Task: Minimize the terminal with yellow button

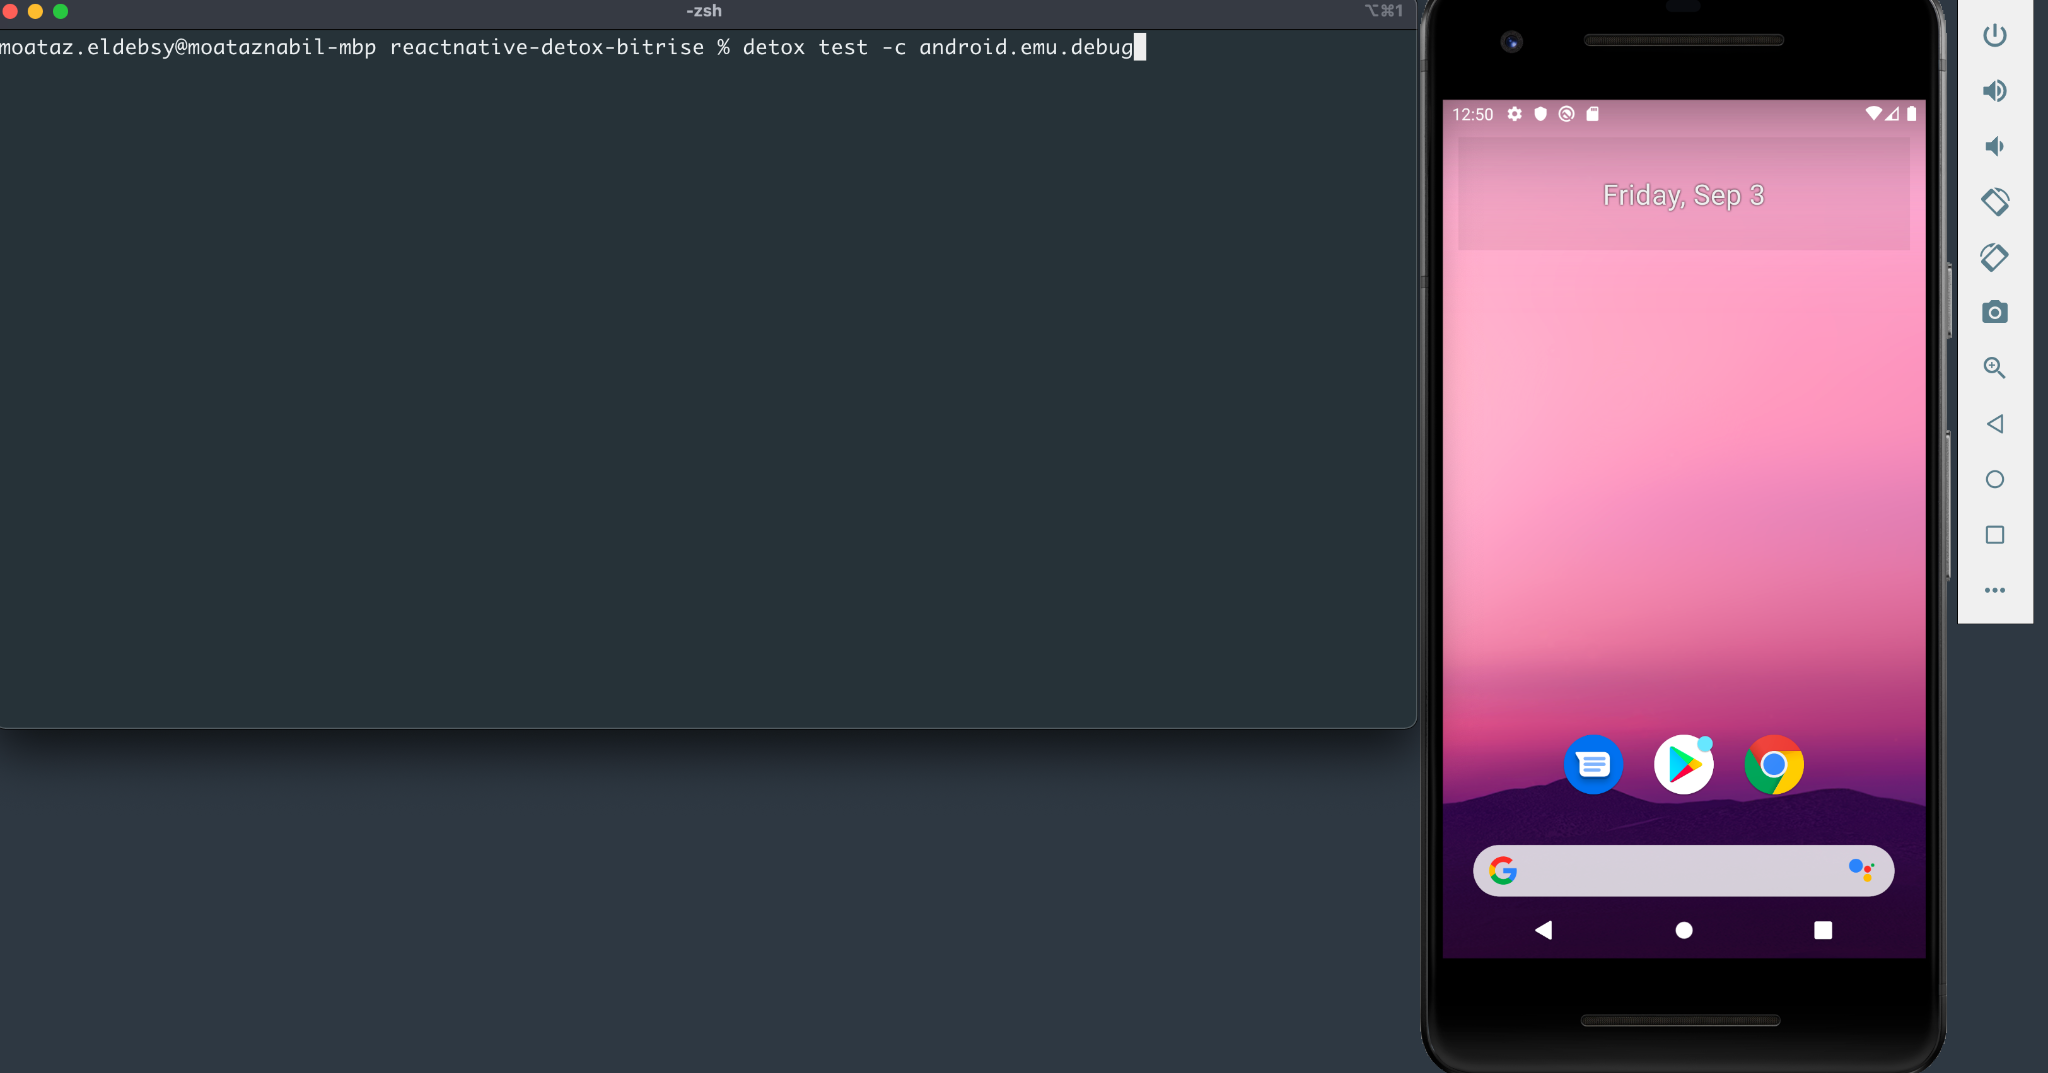Action: (x=35, y=11)
